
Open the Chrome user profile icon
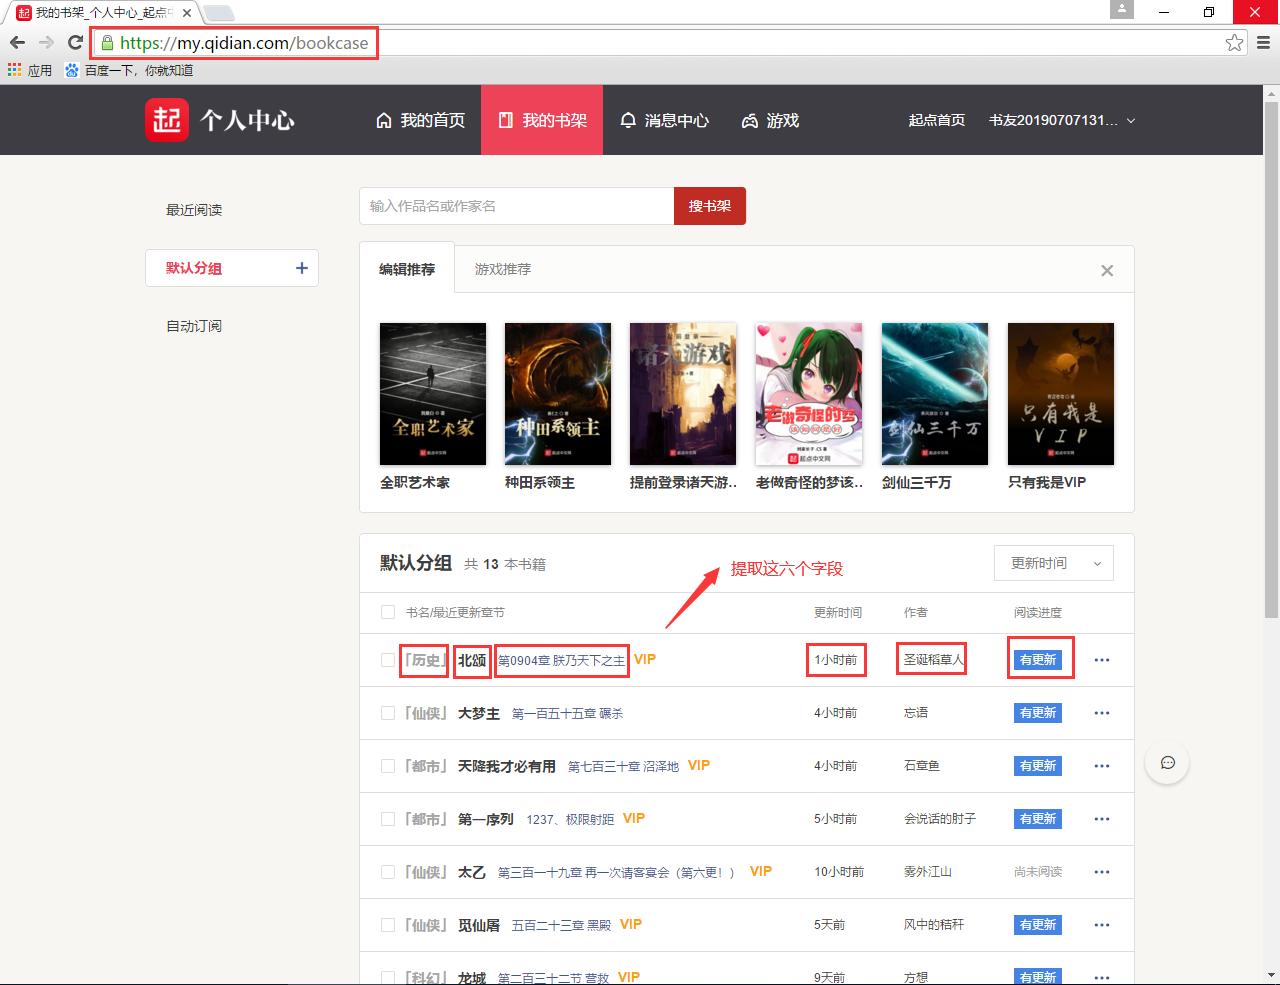(x=1122, y=9)
